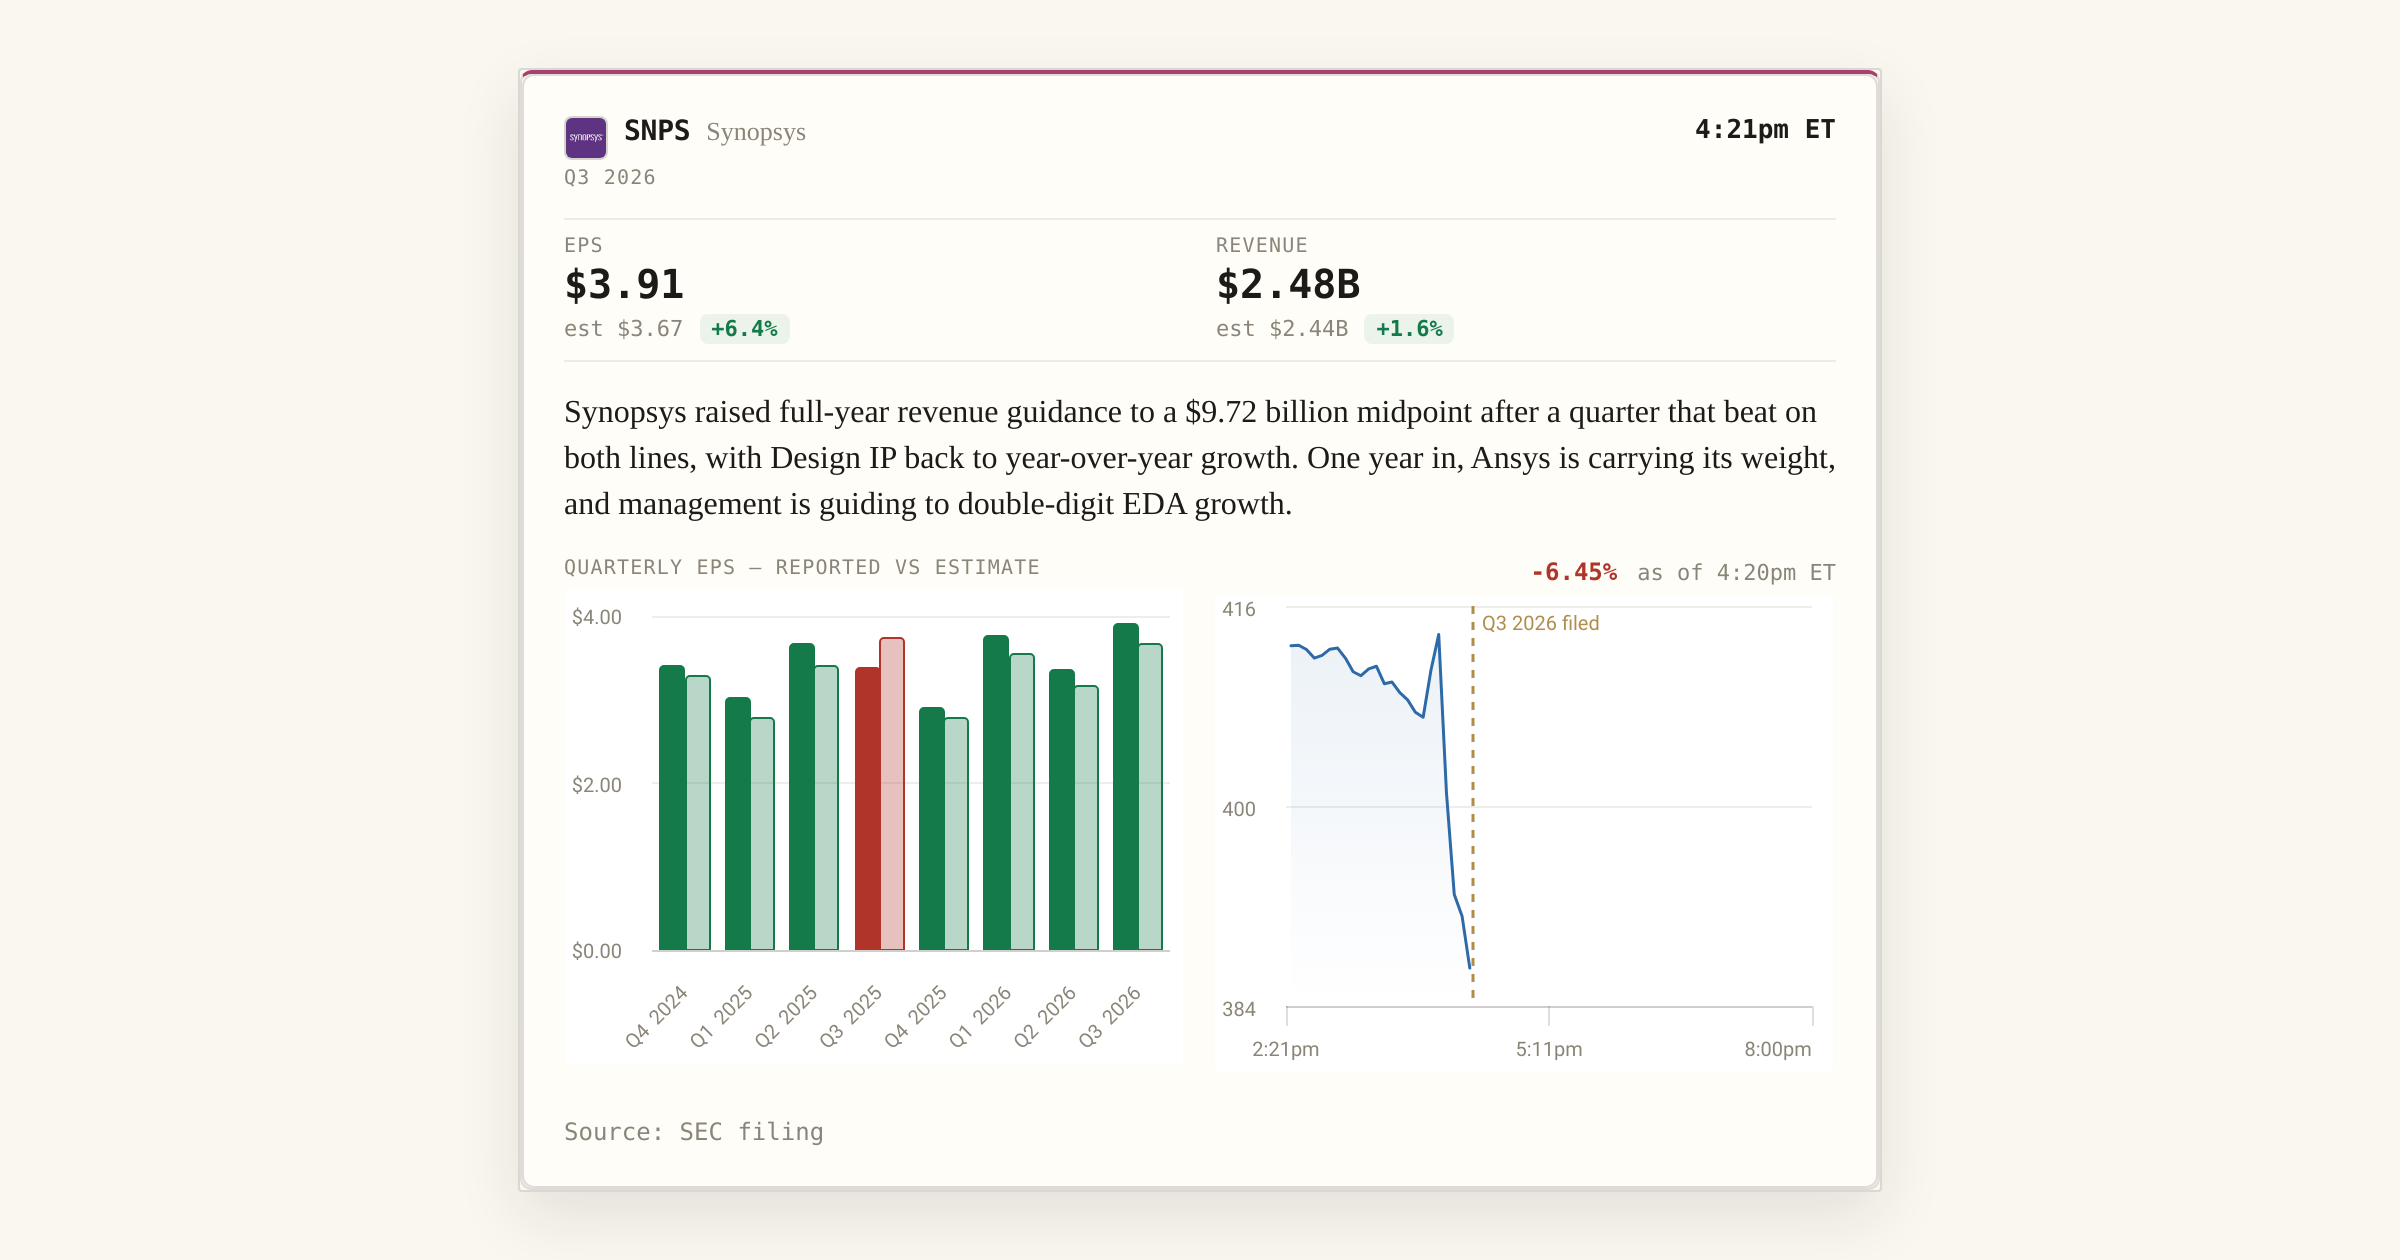The height and width of the screenshot is (1260, 2400).
Task: Click the 5:11pm time axis label
Action: [x=1549, y=1049]
